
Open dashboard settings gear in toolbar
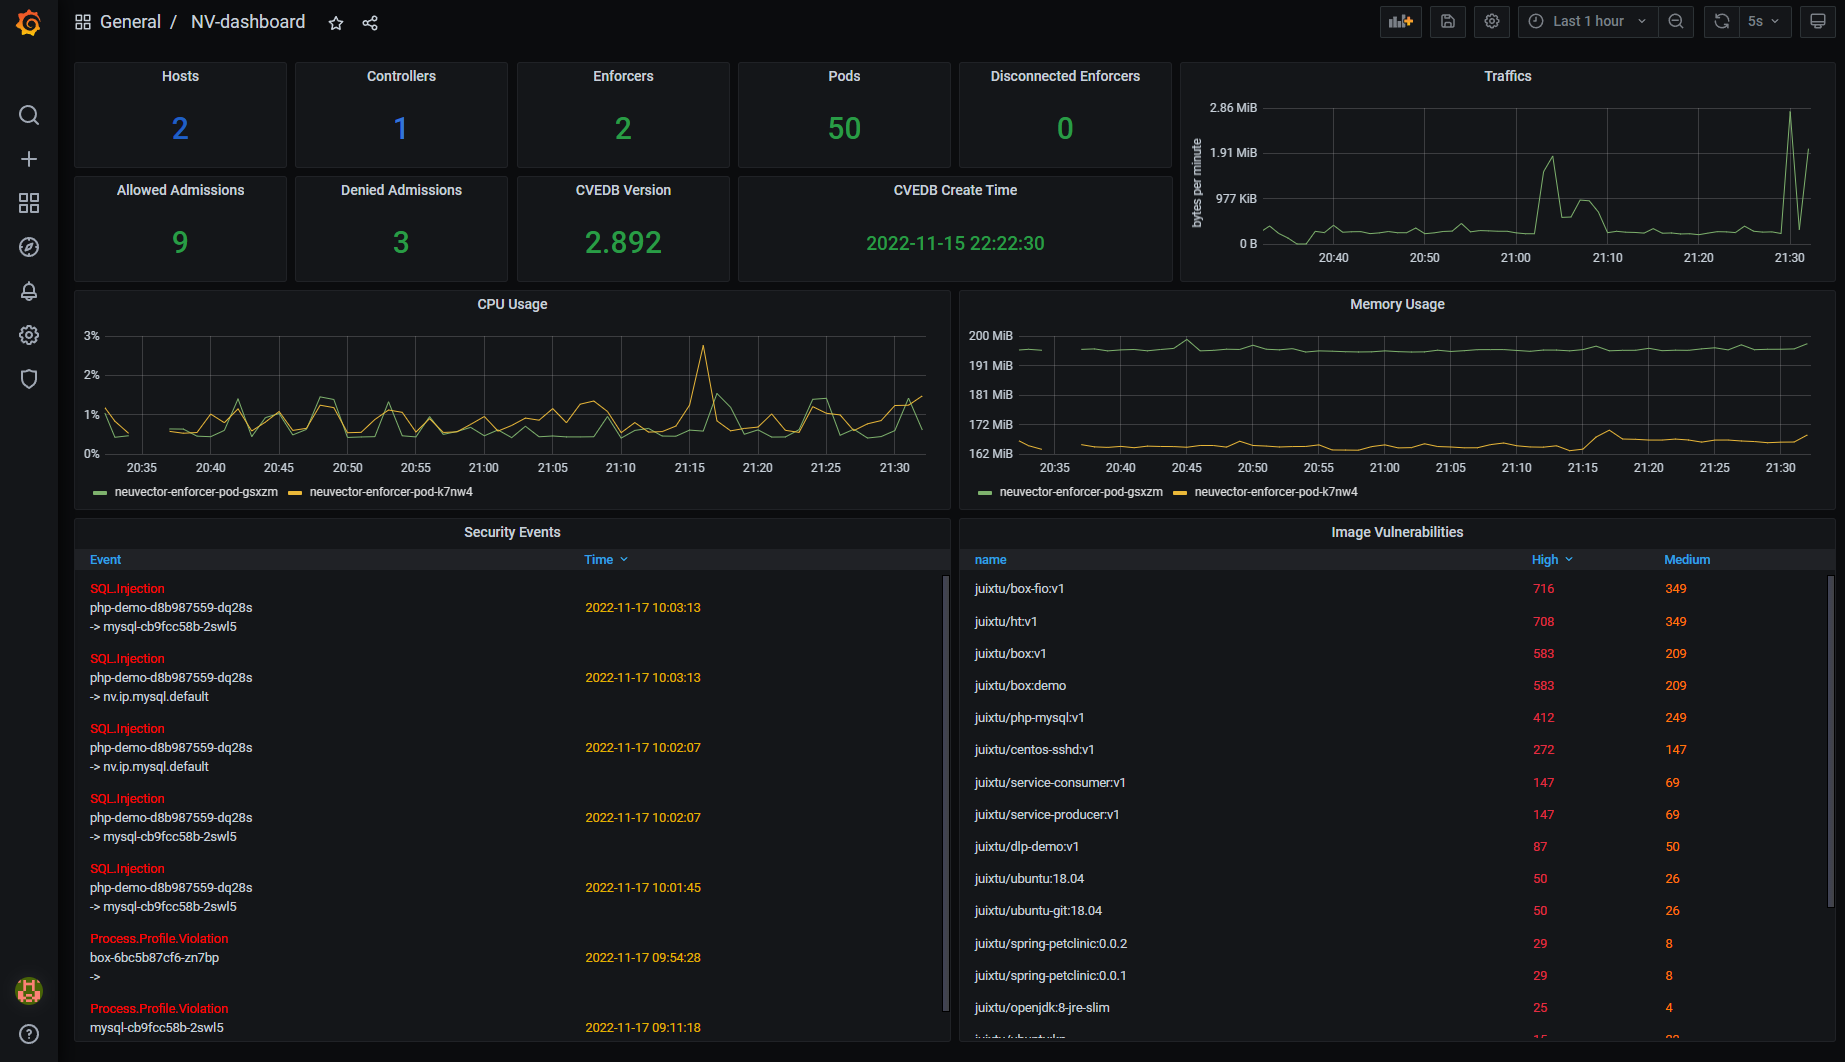1492,21
